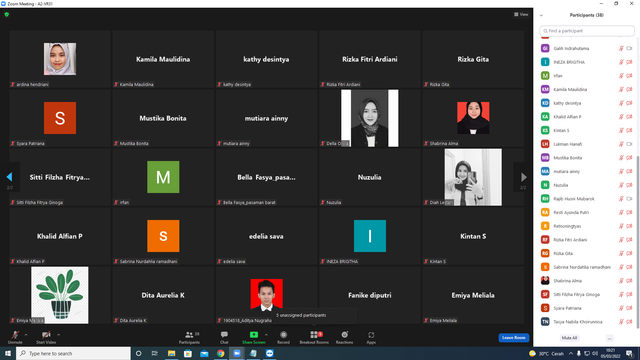Click the participants list scrollbar
640x360 pixels.
(638, 241)
